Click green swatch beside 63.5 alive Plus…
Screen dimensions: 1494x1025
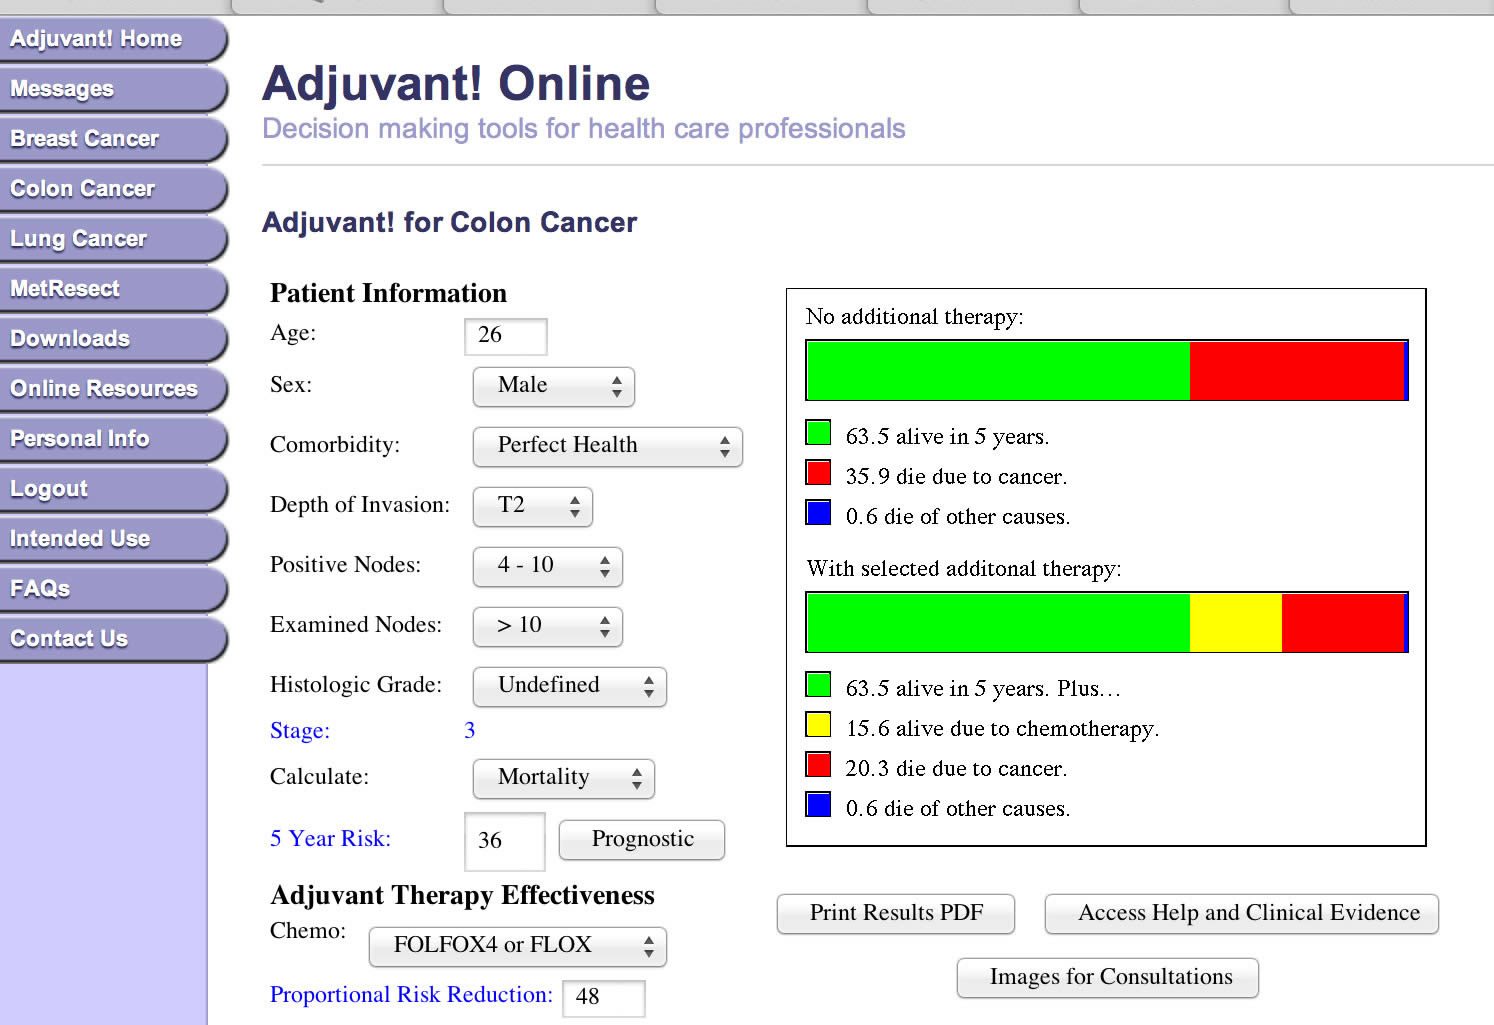point(818,685)
